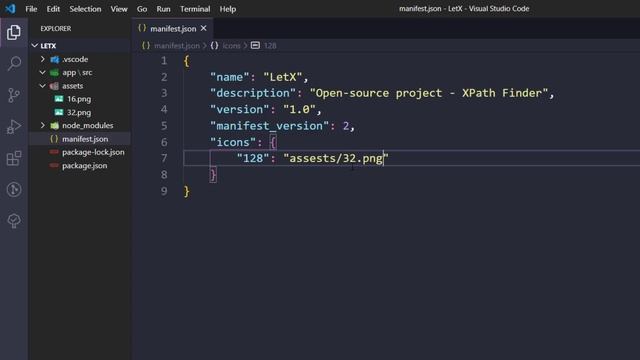Click the breadcrumb icons object symbol
This screenshot has height=360, width=640.
click(x=215, y=46)
